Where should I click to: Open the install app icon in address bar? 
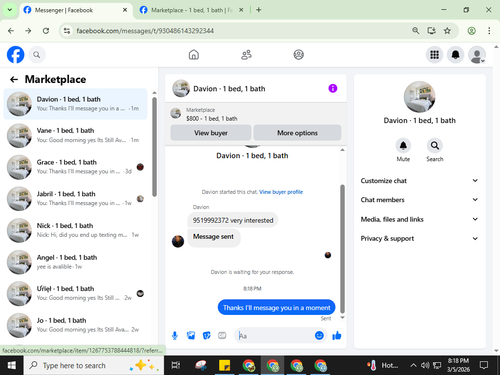pyautogui.click(x=431, y=31)
